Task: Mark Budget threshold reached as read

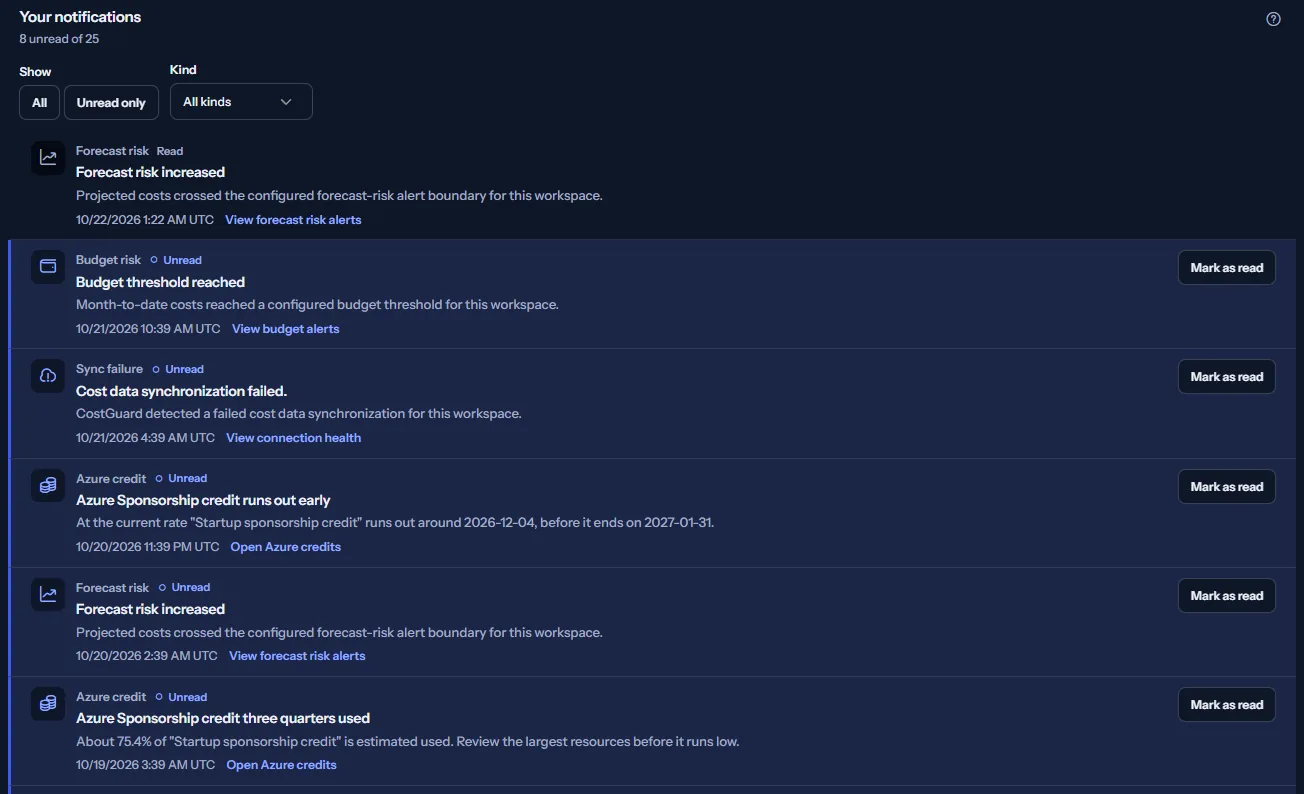Action: [1227, 268]
